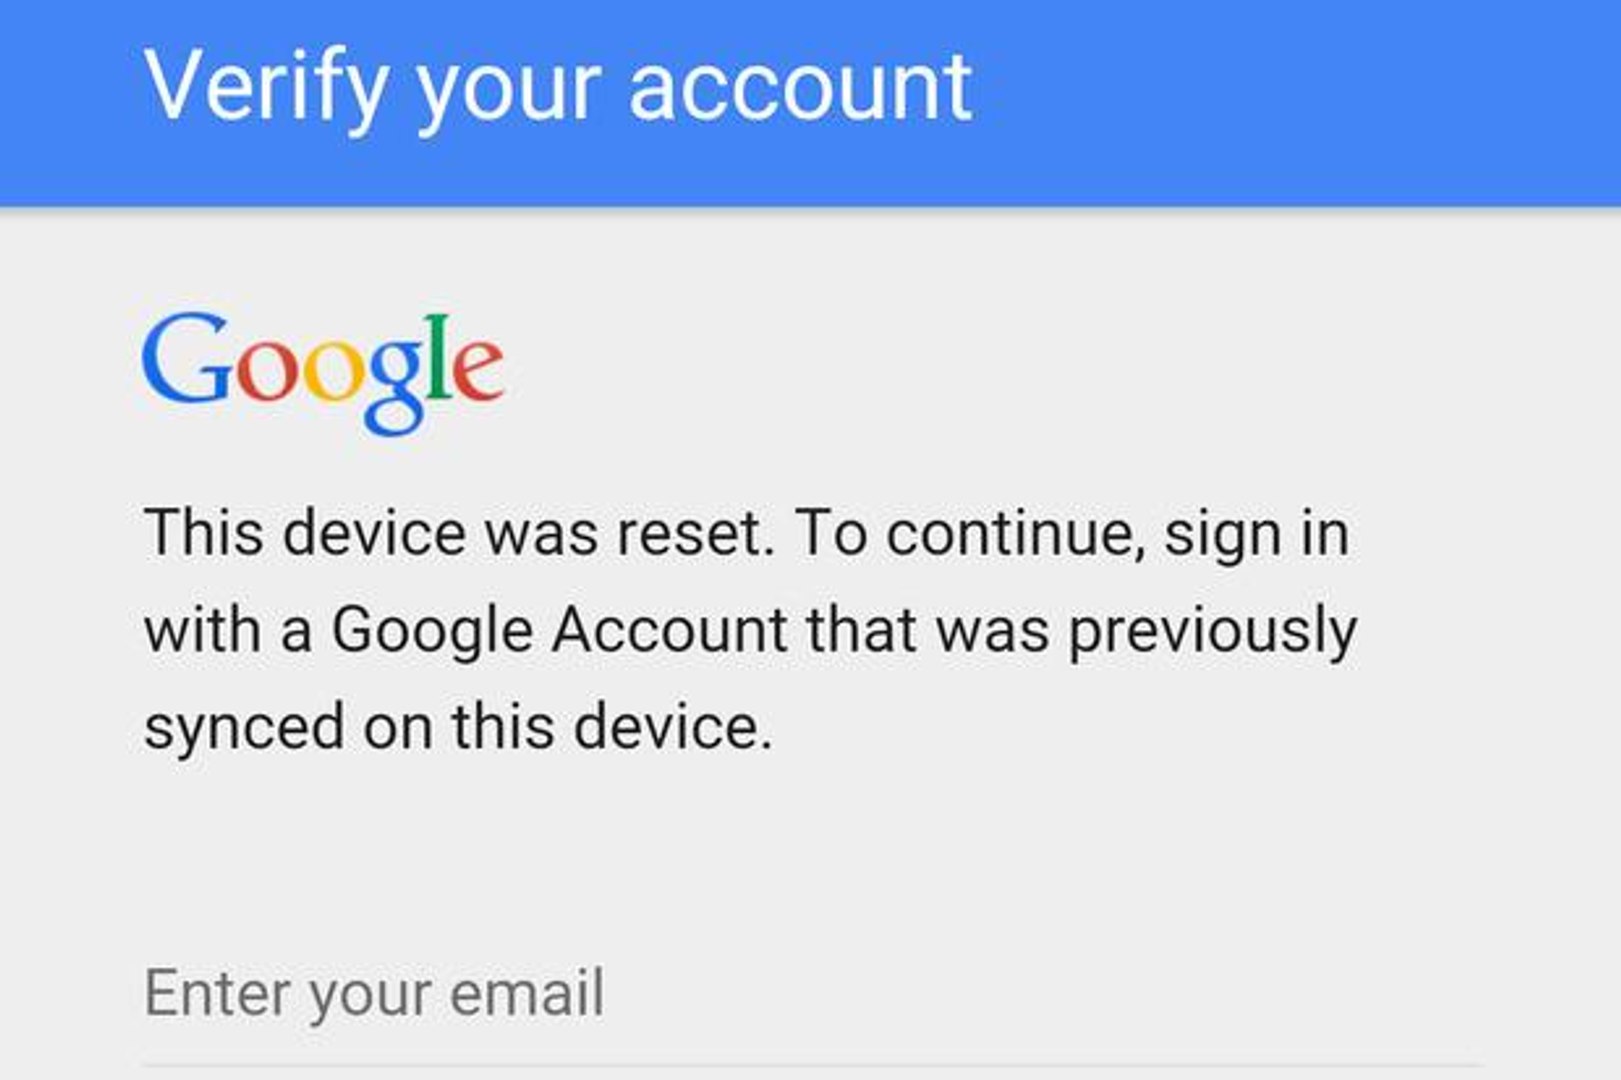Focus the email placeholder text
This screenshot has height=1080, width=1621.
coord(374,993)
